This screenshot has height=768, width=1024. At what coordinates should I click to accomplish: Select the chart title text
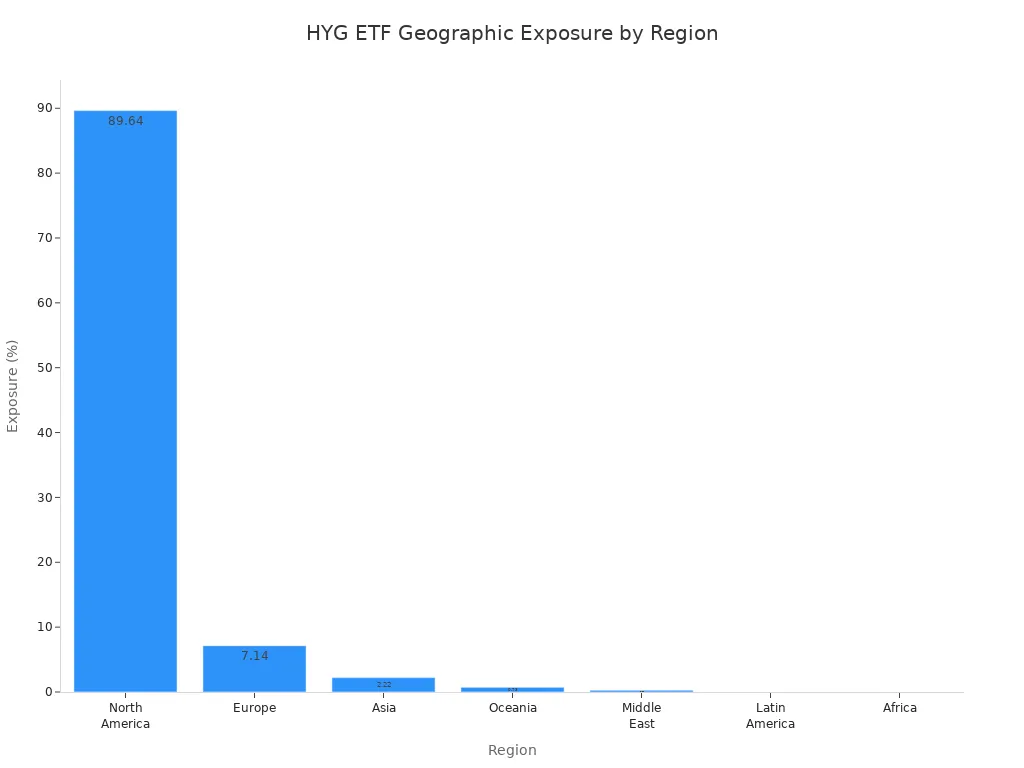tap(512, 33)
